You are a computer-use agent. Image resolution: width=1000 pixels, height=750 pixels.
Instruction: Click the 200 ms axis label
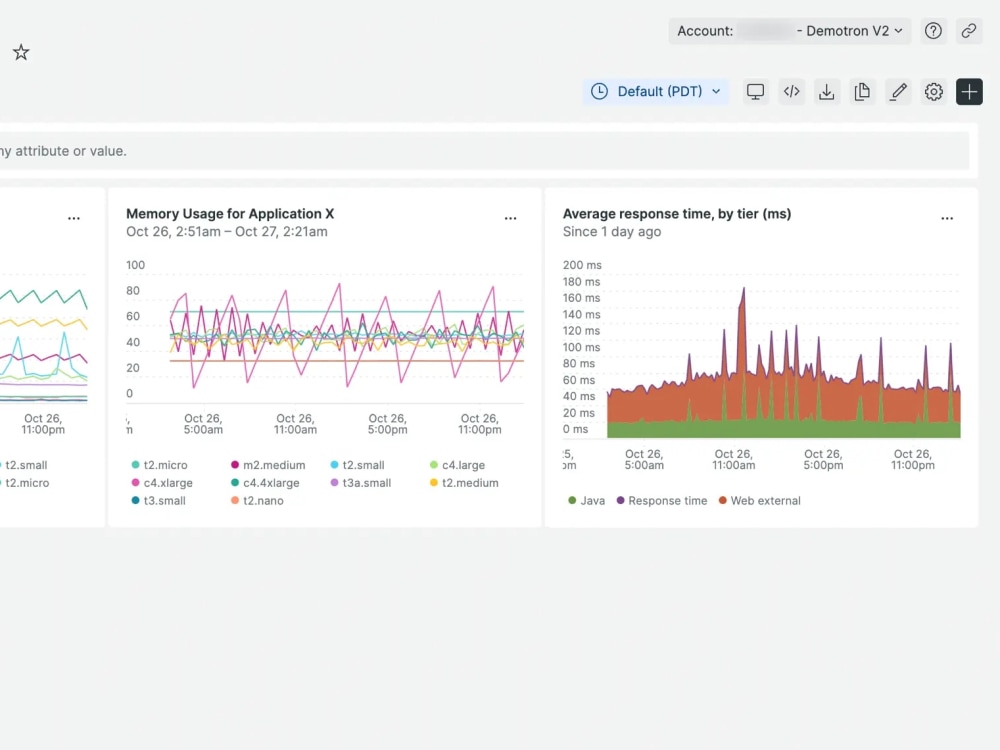pyautogui.click(x=582, y=265)
